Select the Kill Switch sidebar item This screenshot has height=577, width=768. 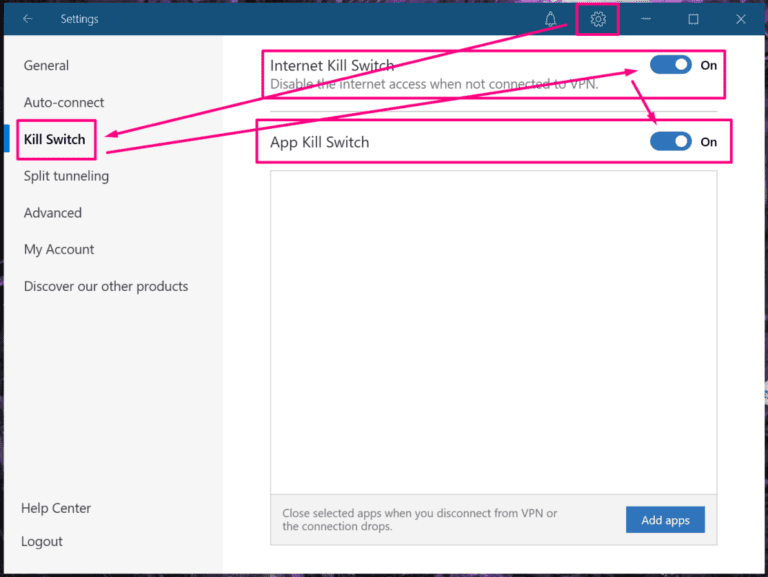click(x=54, y=140)
